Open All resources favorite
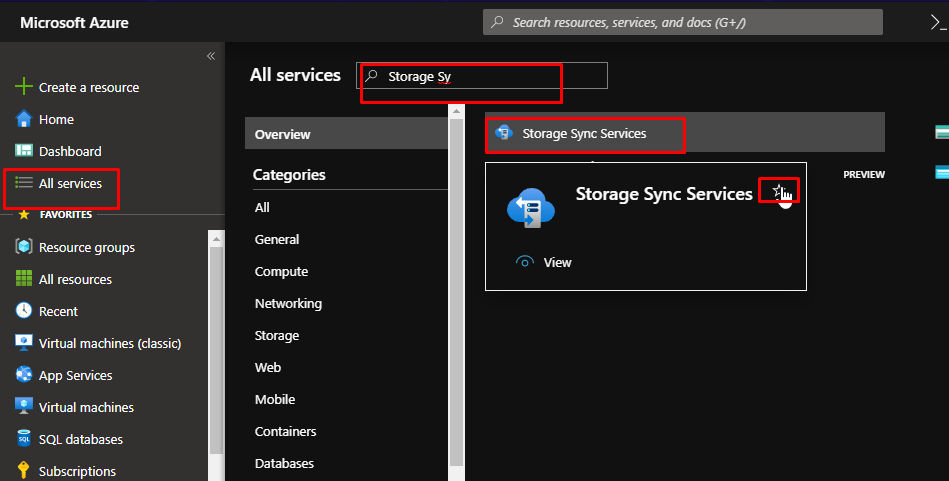Viewport: 949px width, 481px height. tap(75, 280)
